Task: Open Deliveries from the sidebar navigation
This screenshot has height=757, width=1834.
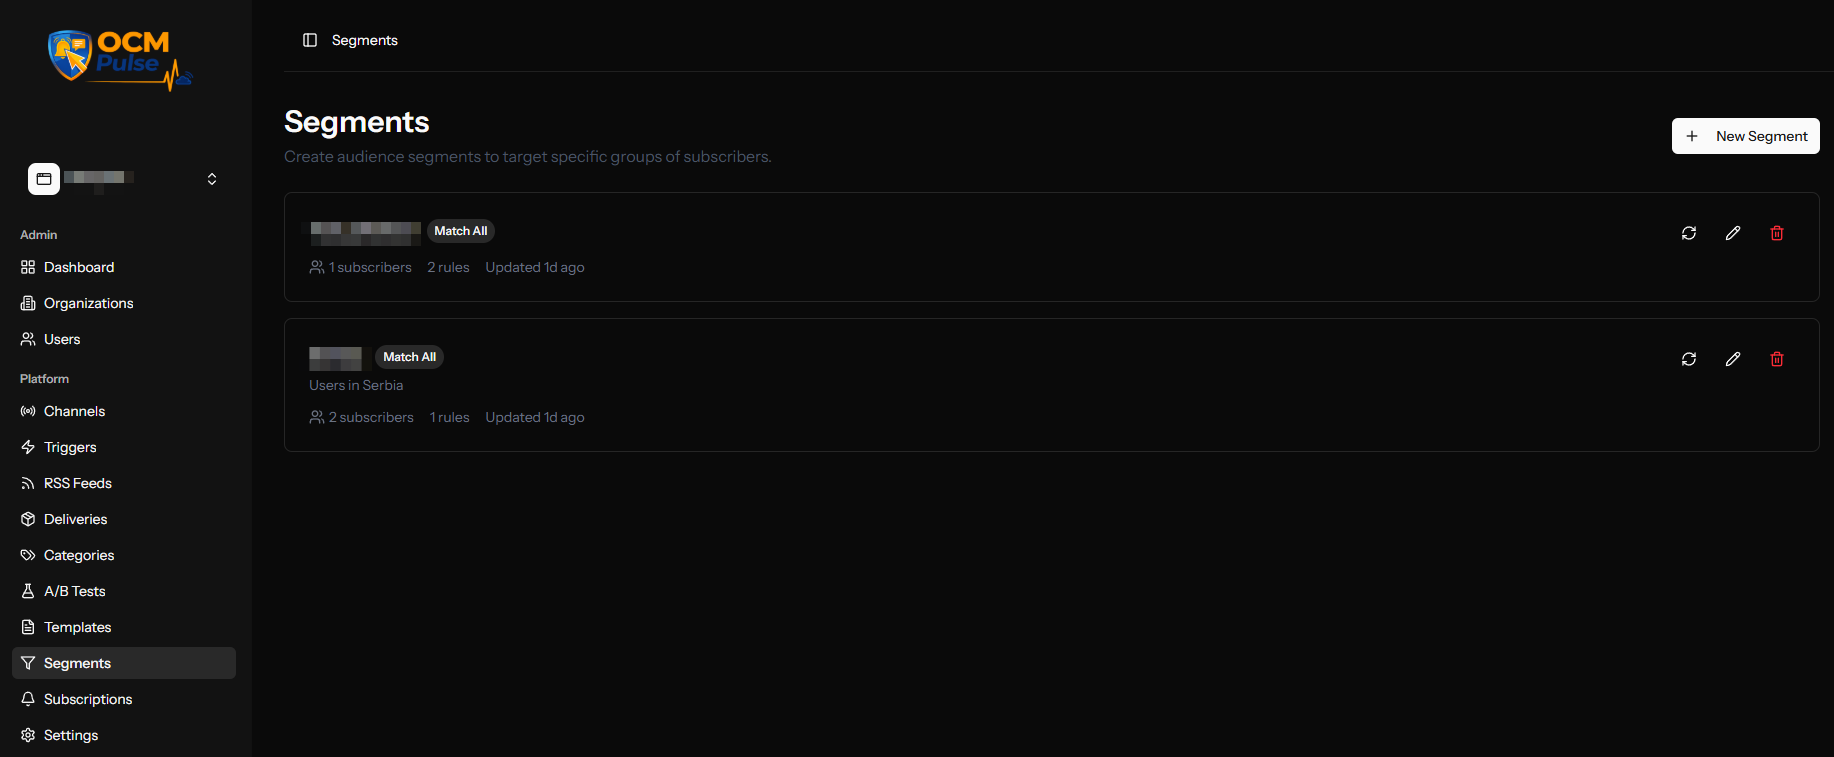Action: coord(76,519)
